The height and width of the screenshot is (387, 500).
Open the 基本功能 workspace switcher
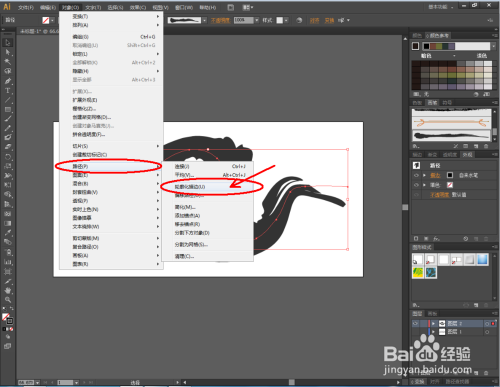[x=441, y=7]
